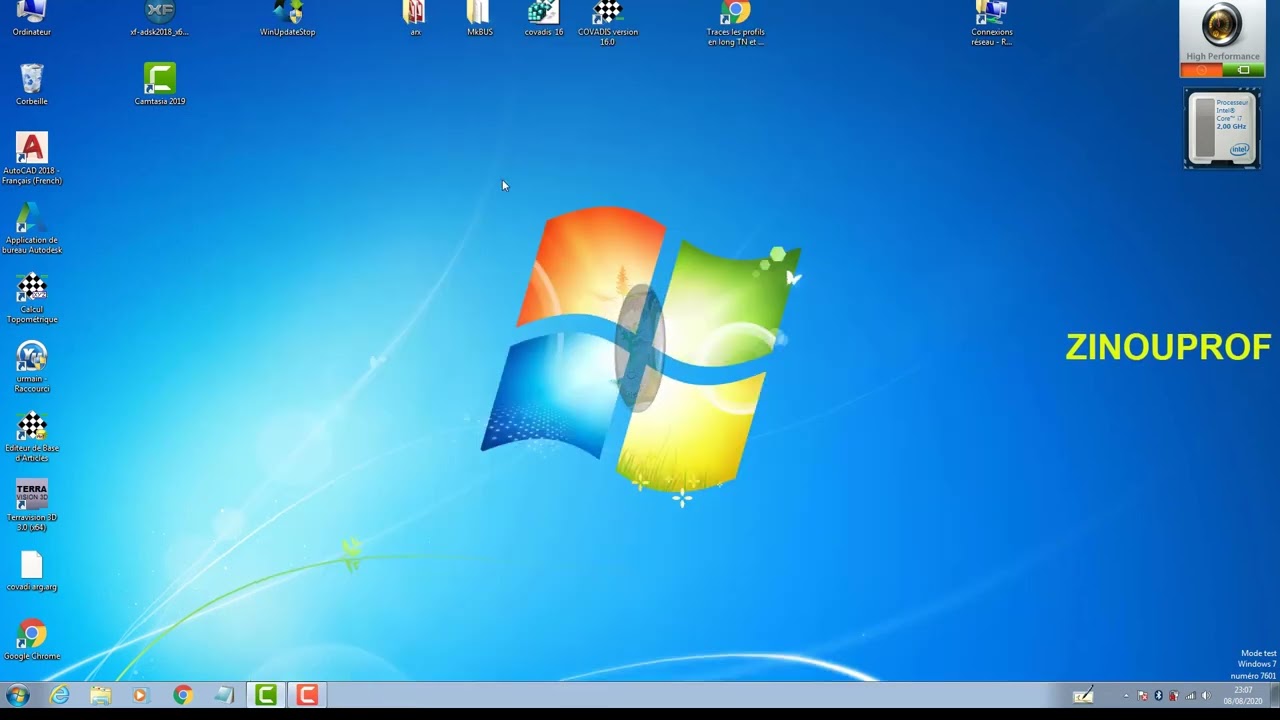The width and height of the screenshot is (1280, 720).
Task: Click the Intel Core i7 processor gadget
Action: pos(1222,128)
